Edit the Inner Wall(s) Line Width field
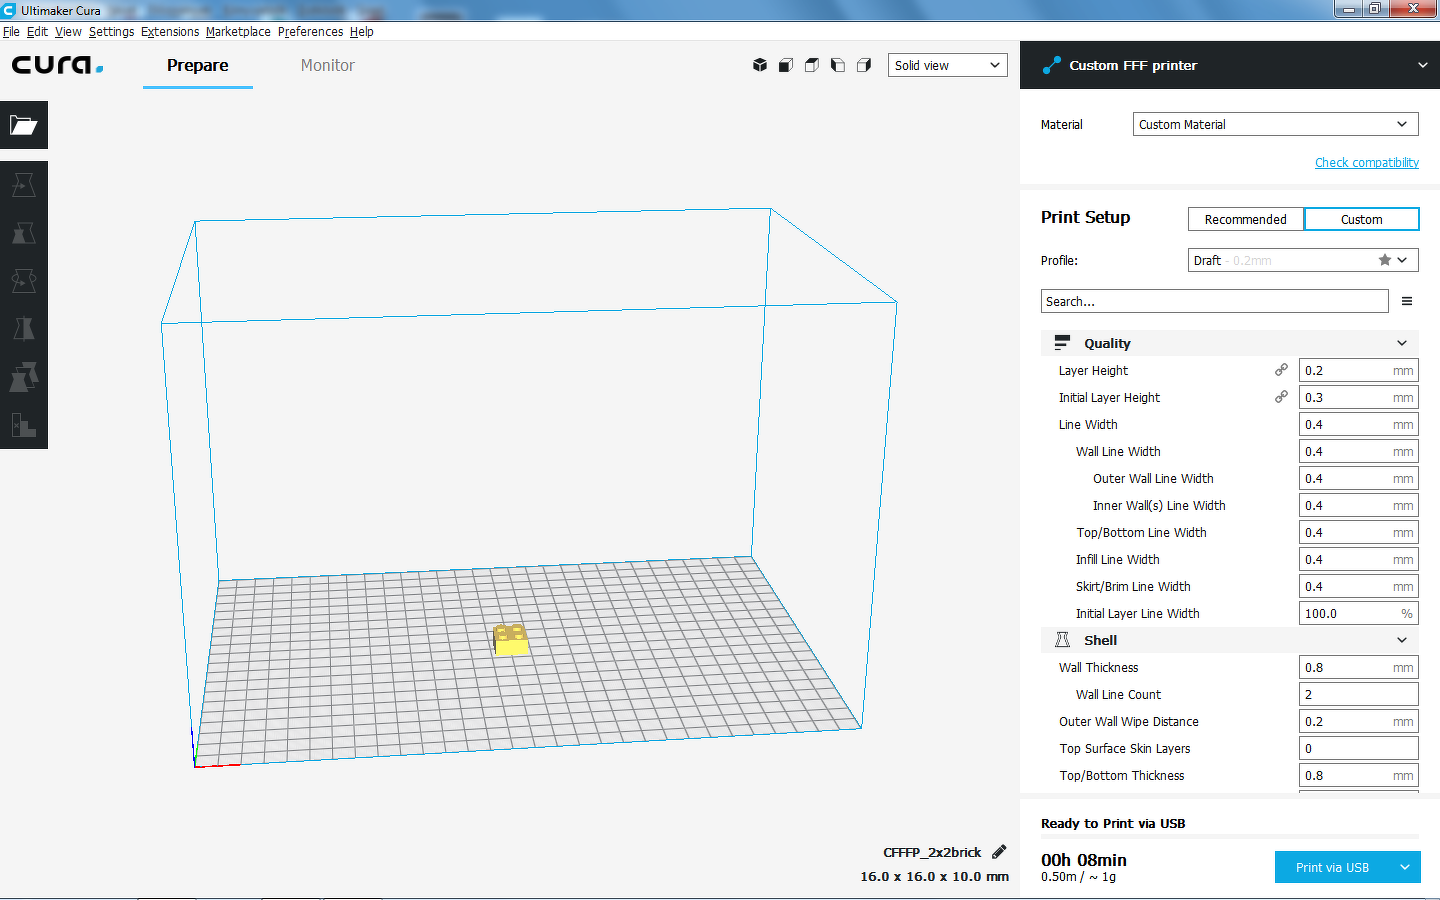 click(1358, 505)
